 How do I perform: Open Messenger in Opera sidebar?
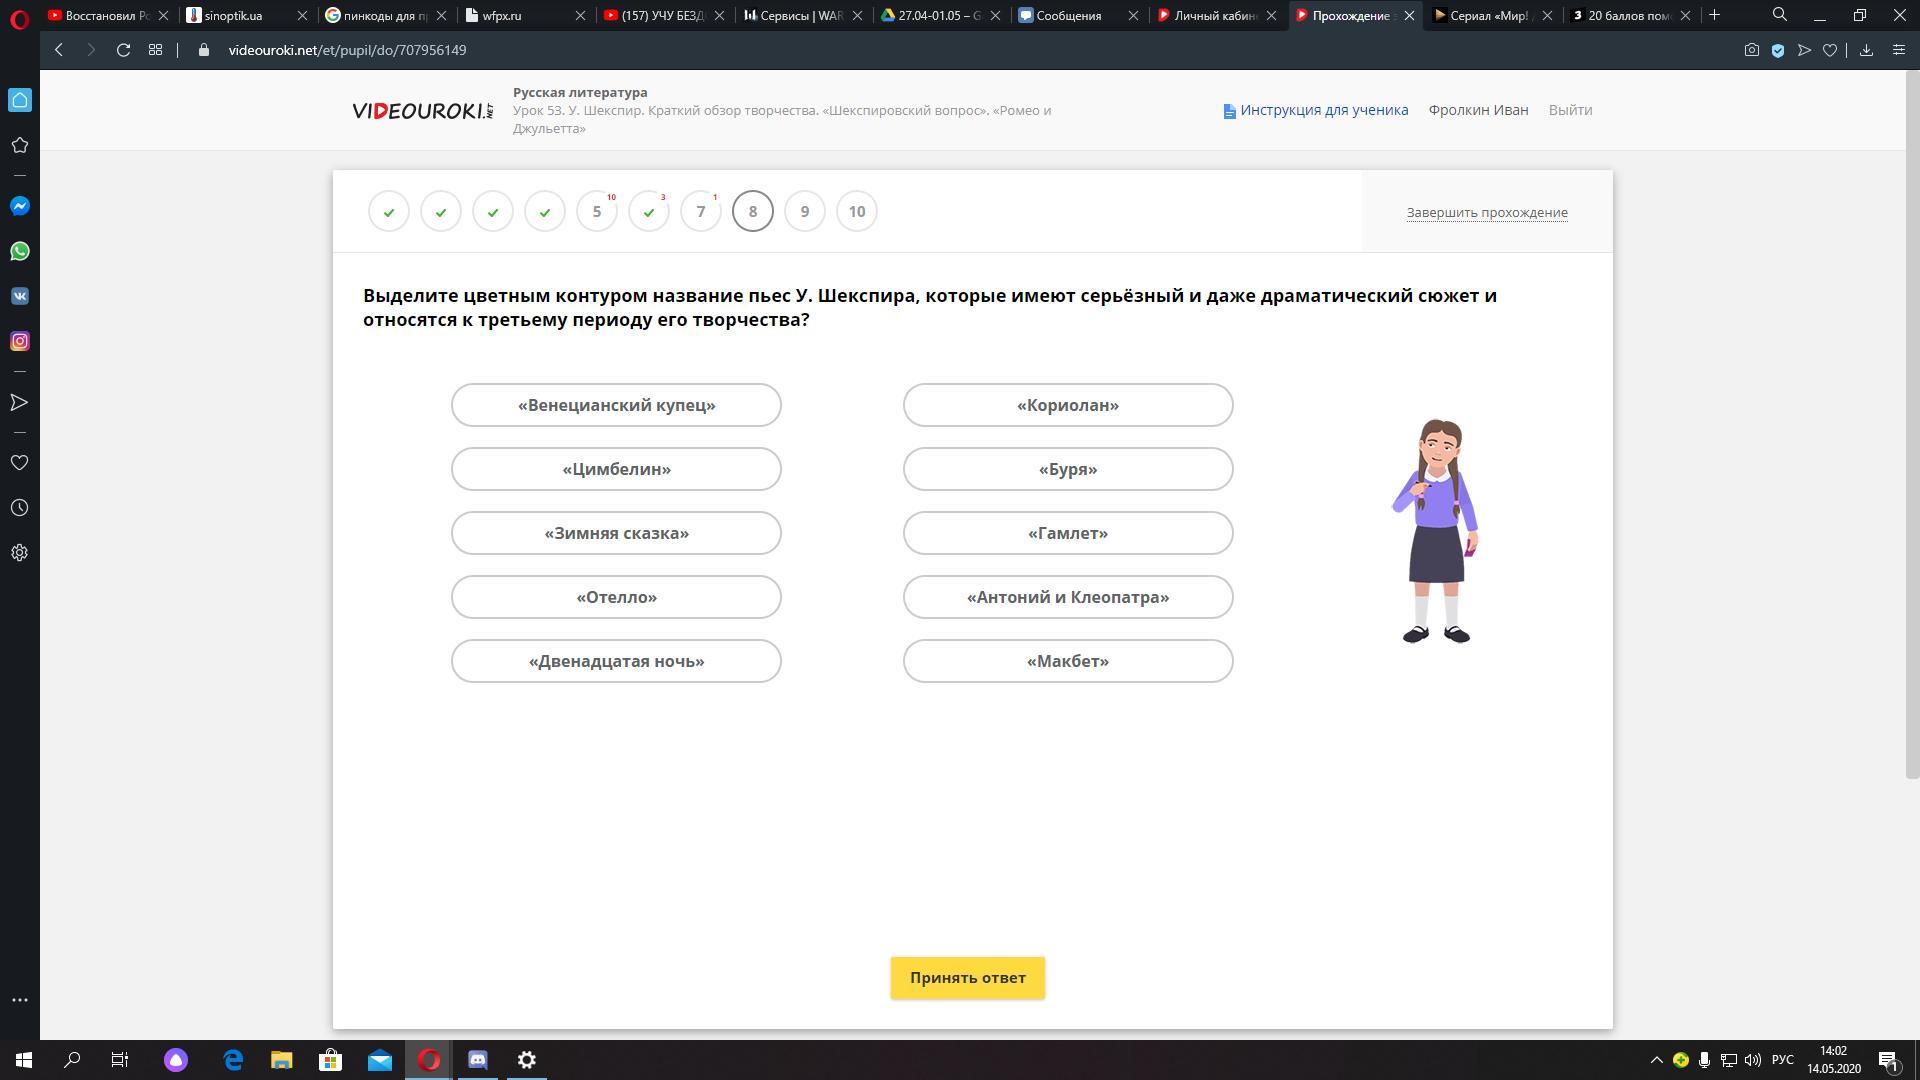point(19,206)
